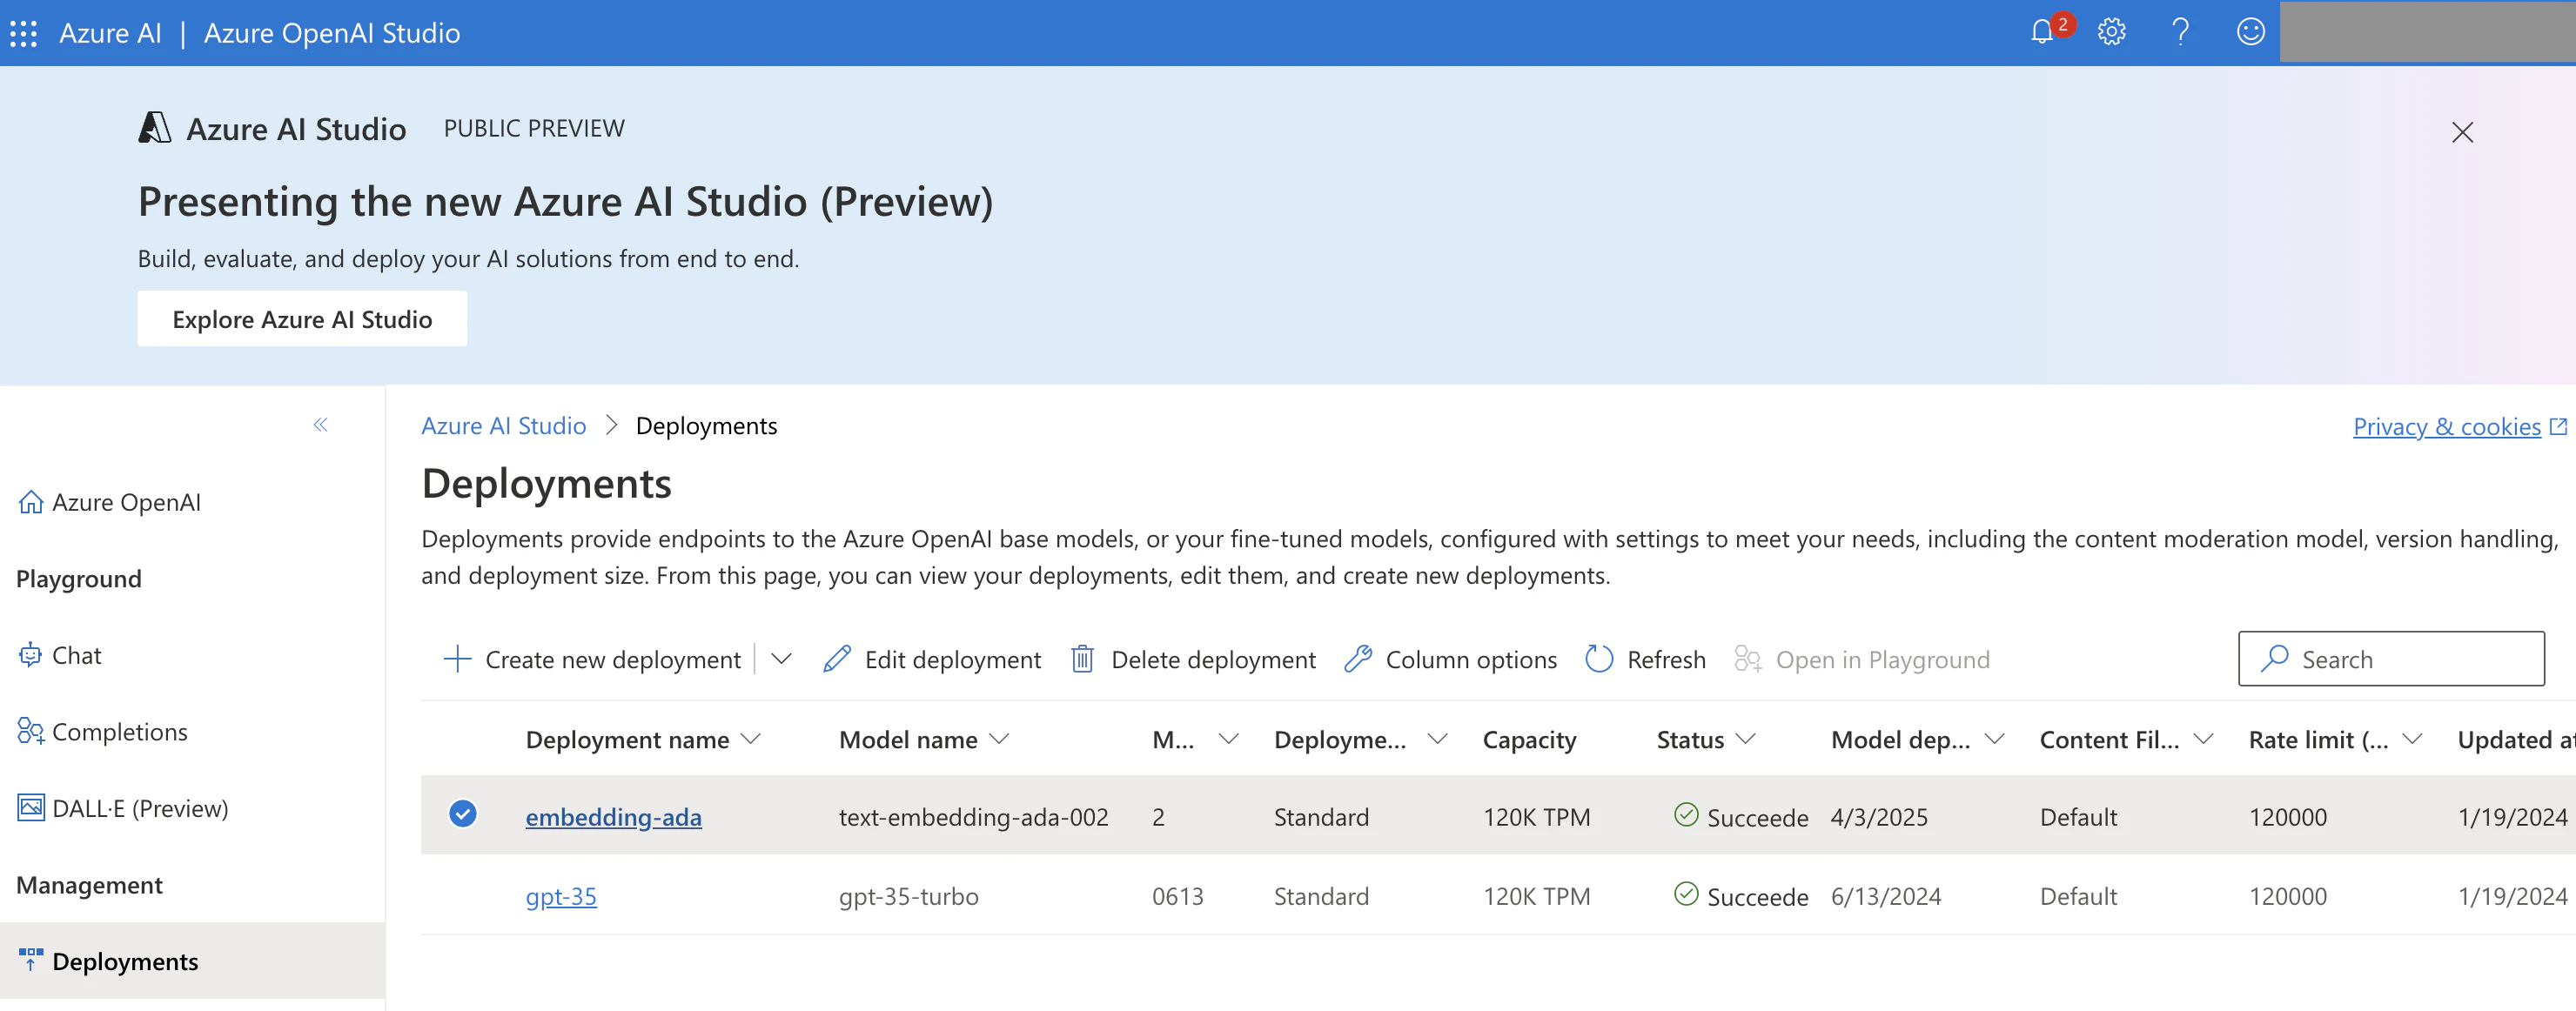Click Column options button
The height and width of the screenshot is (1011, 2576).
[1451, 659]
